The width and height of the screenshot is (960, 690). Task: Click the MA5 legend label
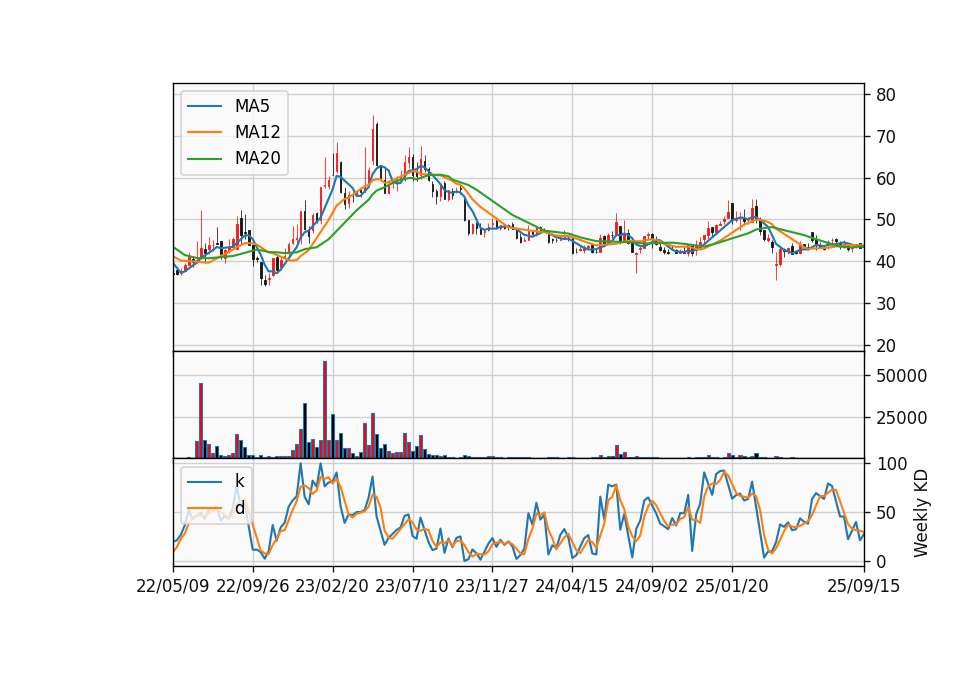point(252,106)
